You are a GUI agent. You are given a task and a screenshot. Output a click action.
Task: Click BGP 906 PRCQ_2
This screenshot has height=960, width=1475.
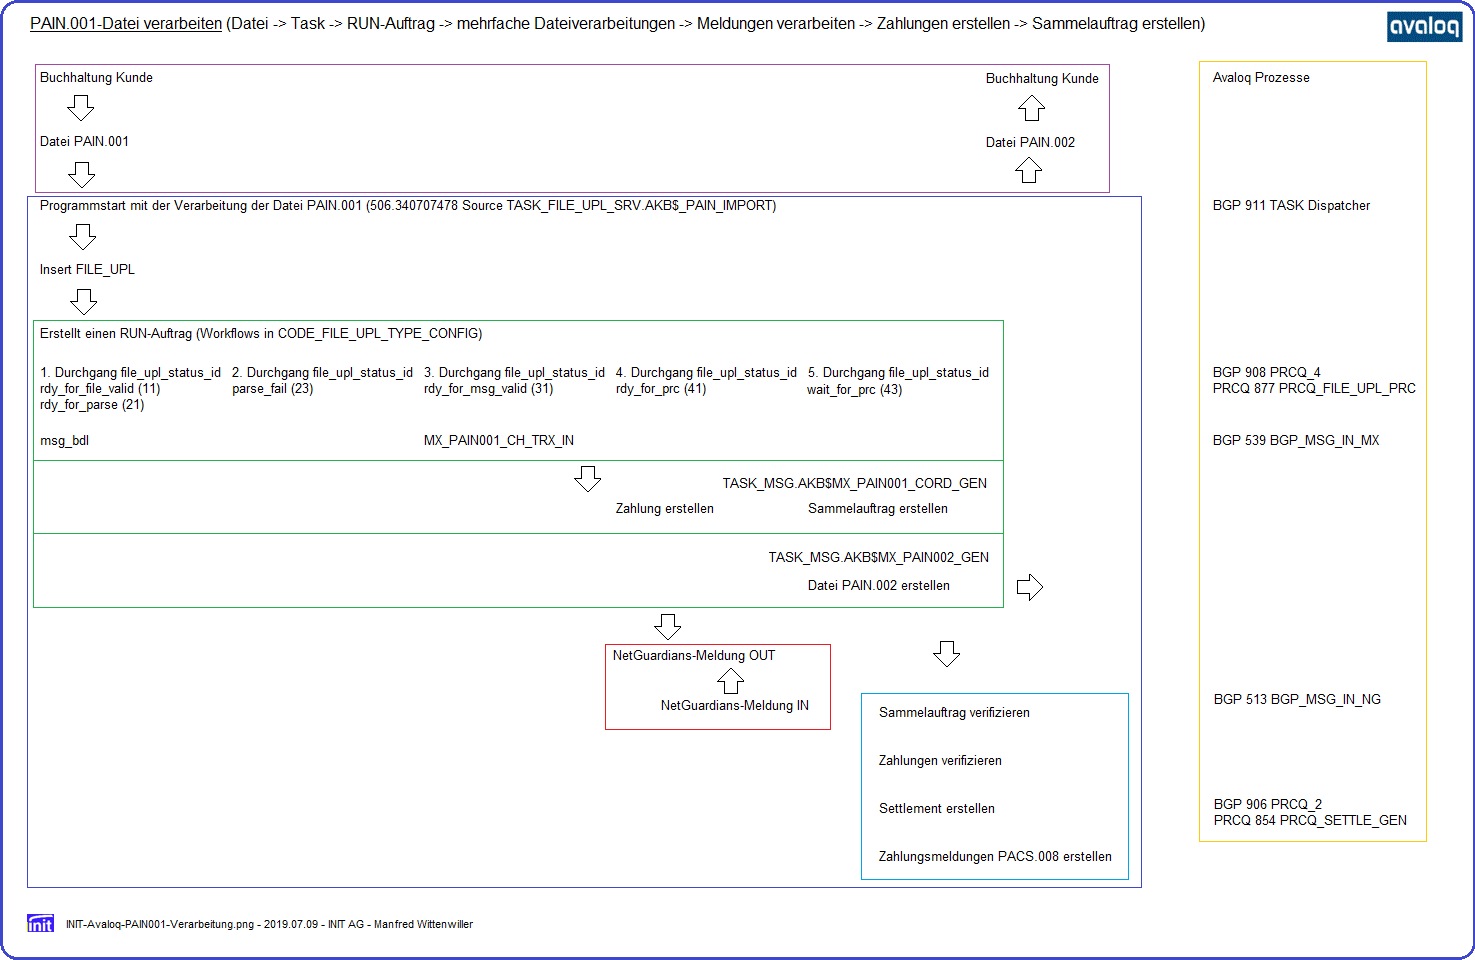tap(1268, 804)
